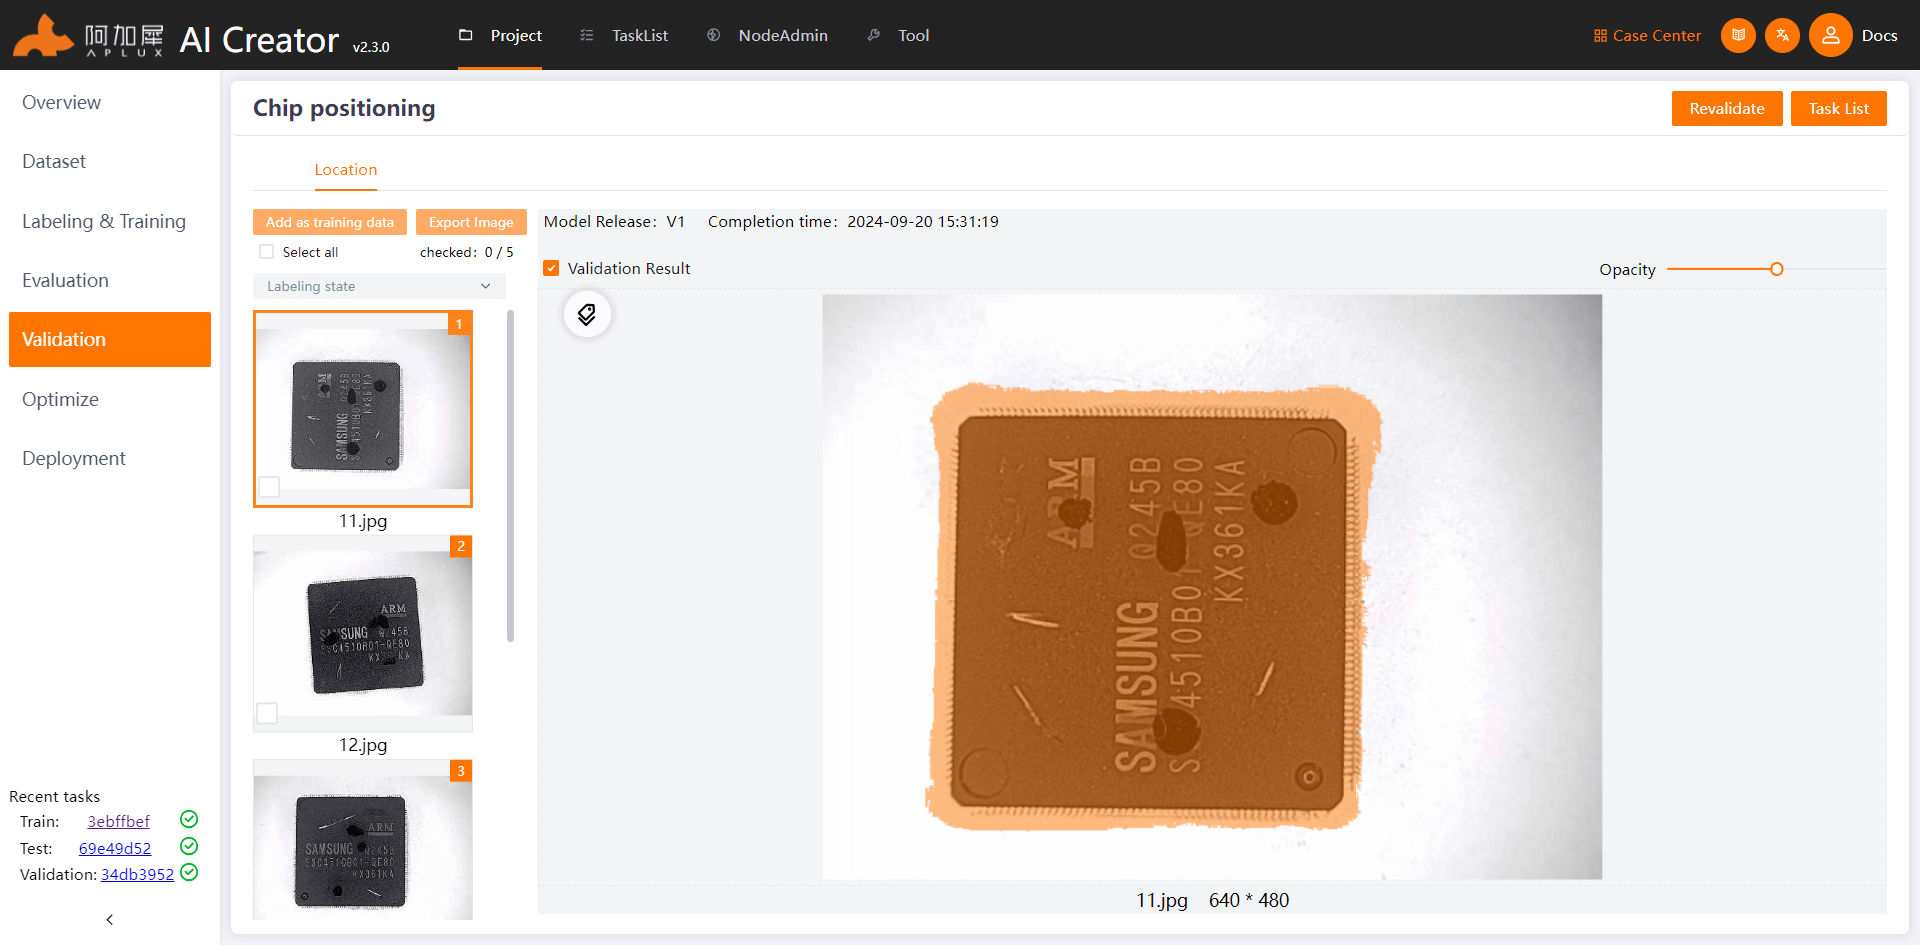Open Labeling & Training section
Viewport: 1920px width, 945px height.
click(104, 221)
